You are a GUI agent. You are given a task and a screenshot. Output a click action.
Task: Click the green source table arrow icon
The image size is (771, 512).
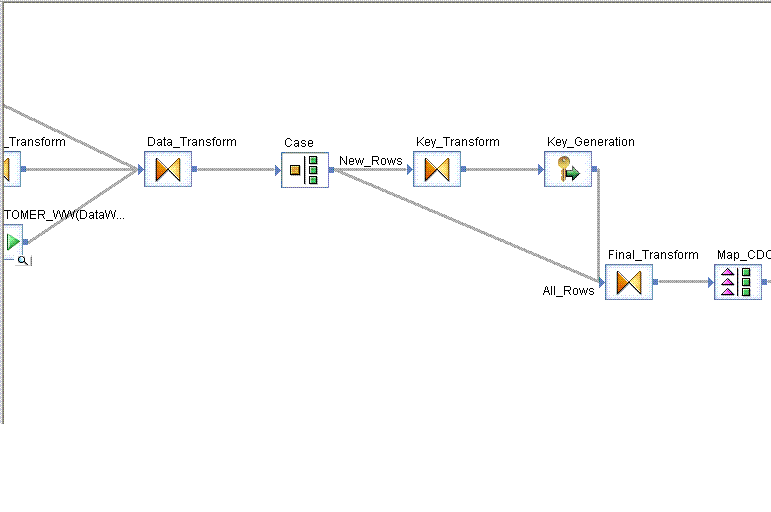tap(12, 241)
